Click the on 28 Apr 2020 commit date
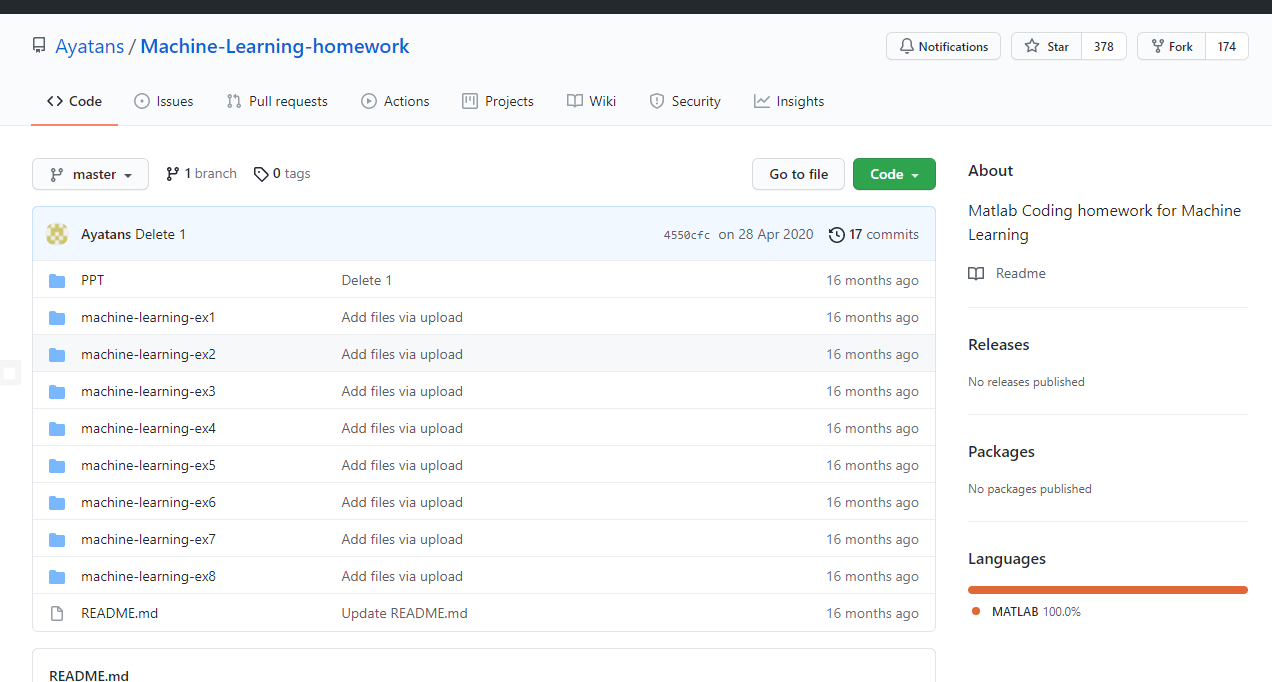The image size is (1272, 682). [x=766, y=234]
